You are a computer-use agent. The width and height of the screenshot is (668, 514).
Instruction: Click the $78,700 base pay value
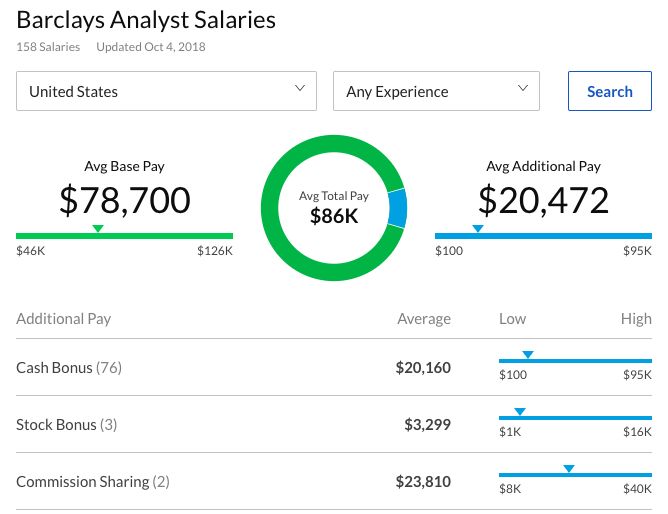125,200
